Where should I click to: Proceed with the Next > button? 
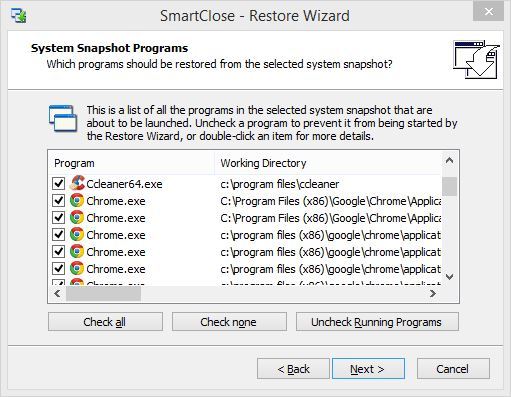click(x=368, y=369)
